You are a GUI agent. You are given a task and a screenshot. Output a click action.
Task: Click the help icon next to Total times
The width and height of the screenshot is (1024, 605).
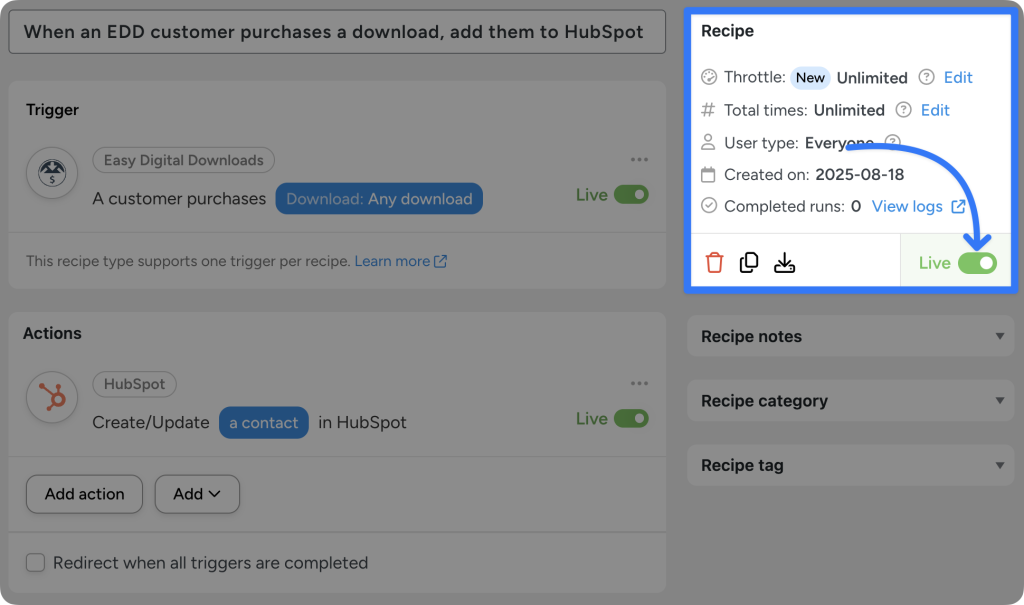click(x=903, y=110)
